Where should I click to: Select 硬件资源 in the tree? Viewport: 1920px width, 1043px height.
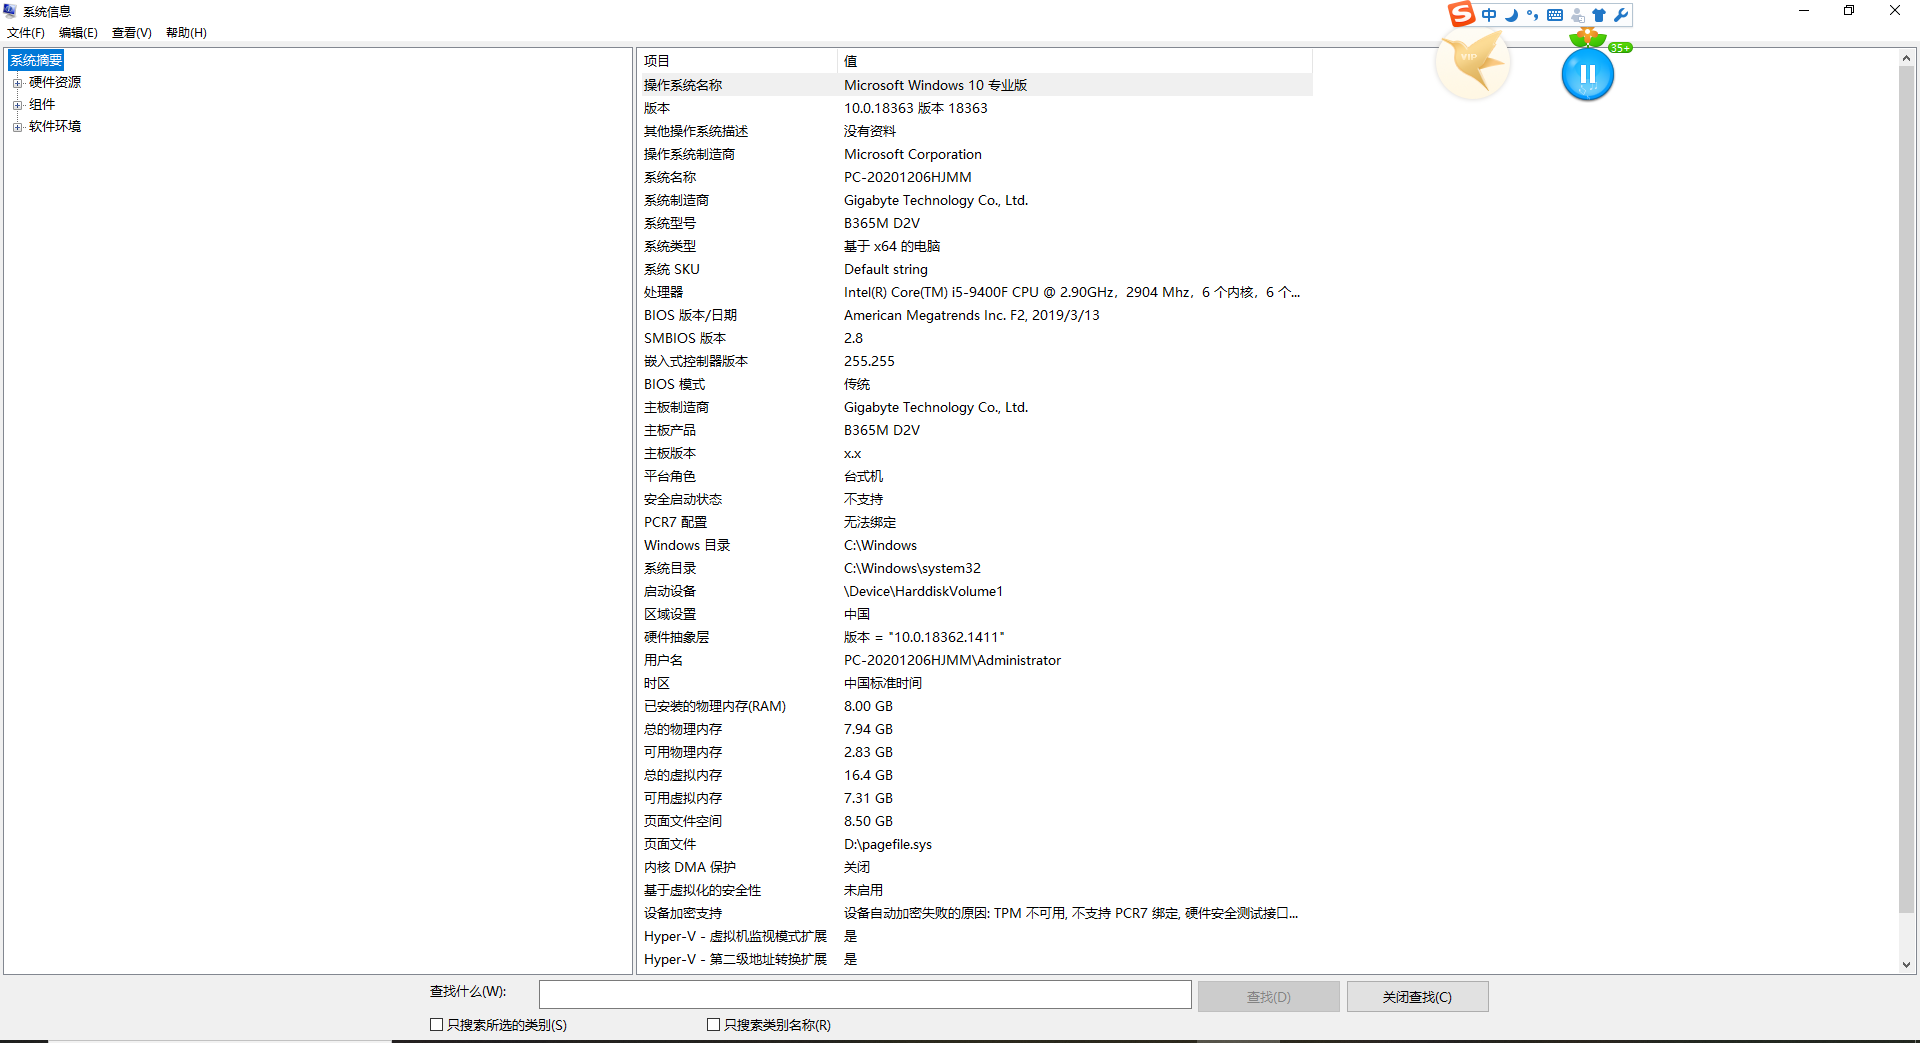pos(55,82)
